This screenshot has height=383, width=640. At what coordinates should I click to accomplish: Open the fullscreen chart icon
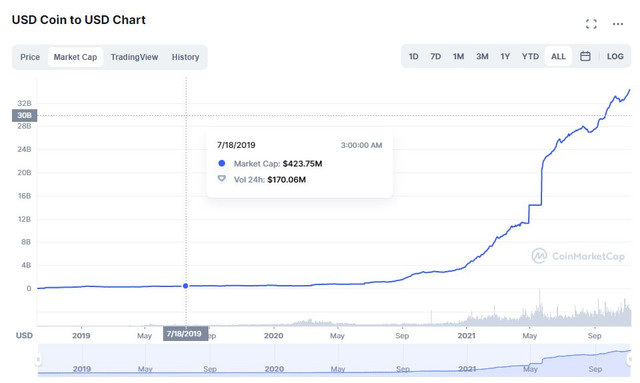pyautogui.click(x=591, y=24)
